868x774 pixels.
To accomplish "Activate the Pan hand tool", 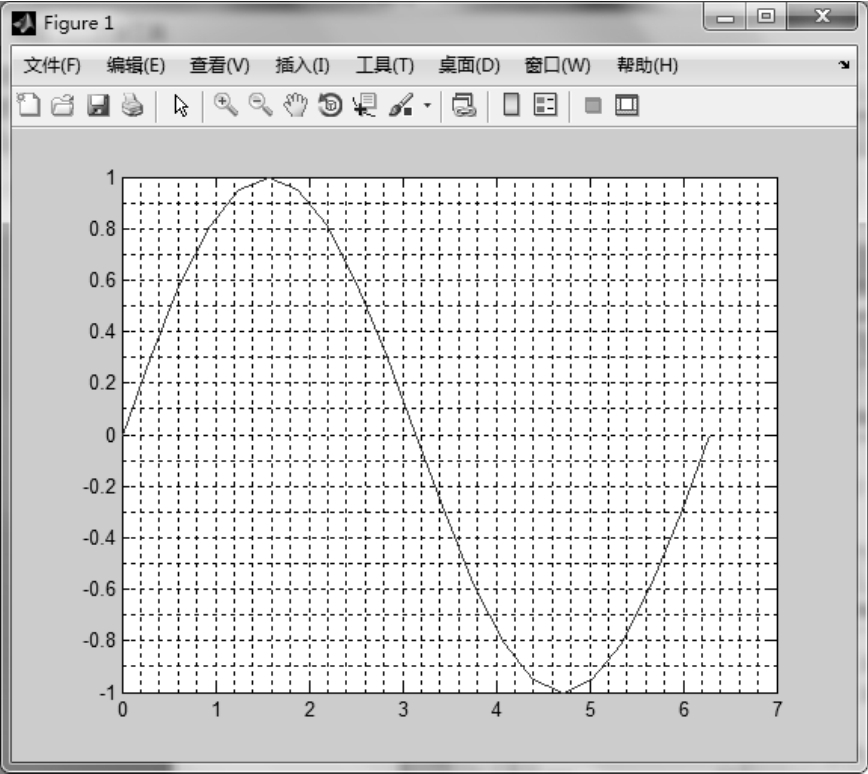I will [294, 105].
